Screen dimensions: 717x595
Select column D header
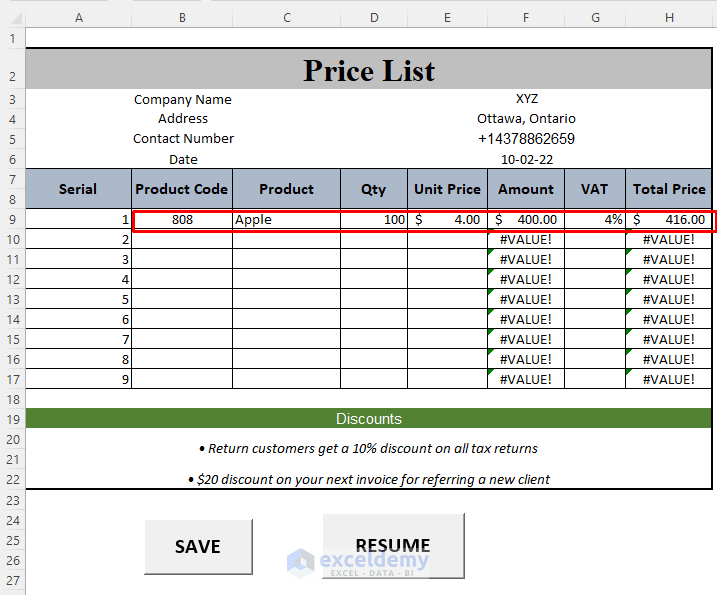coord(374,18)
